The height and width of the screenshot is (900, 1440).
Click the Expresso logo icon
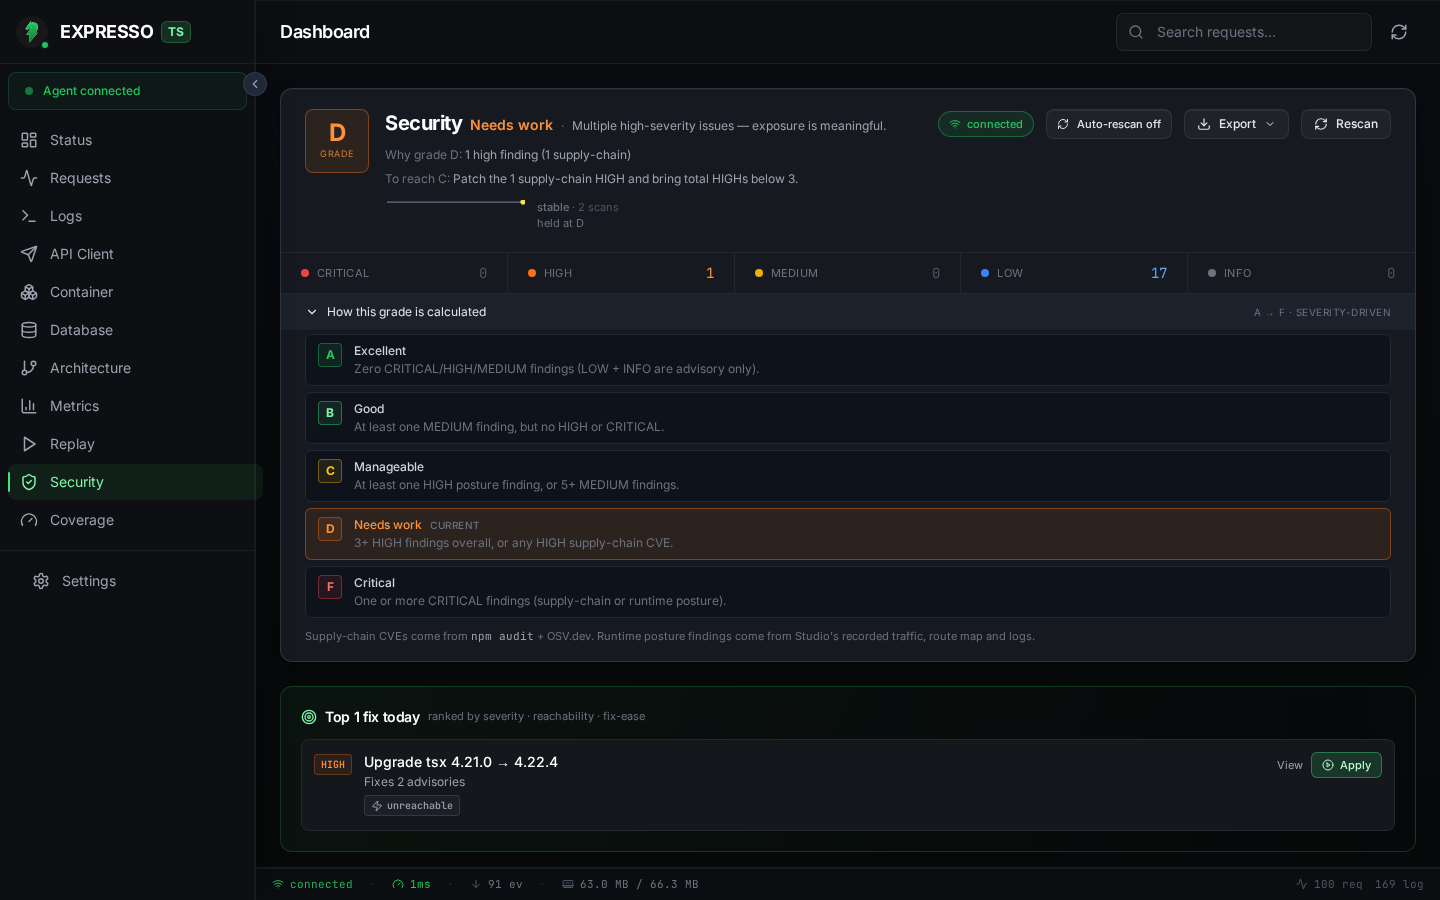pos(32,32)
